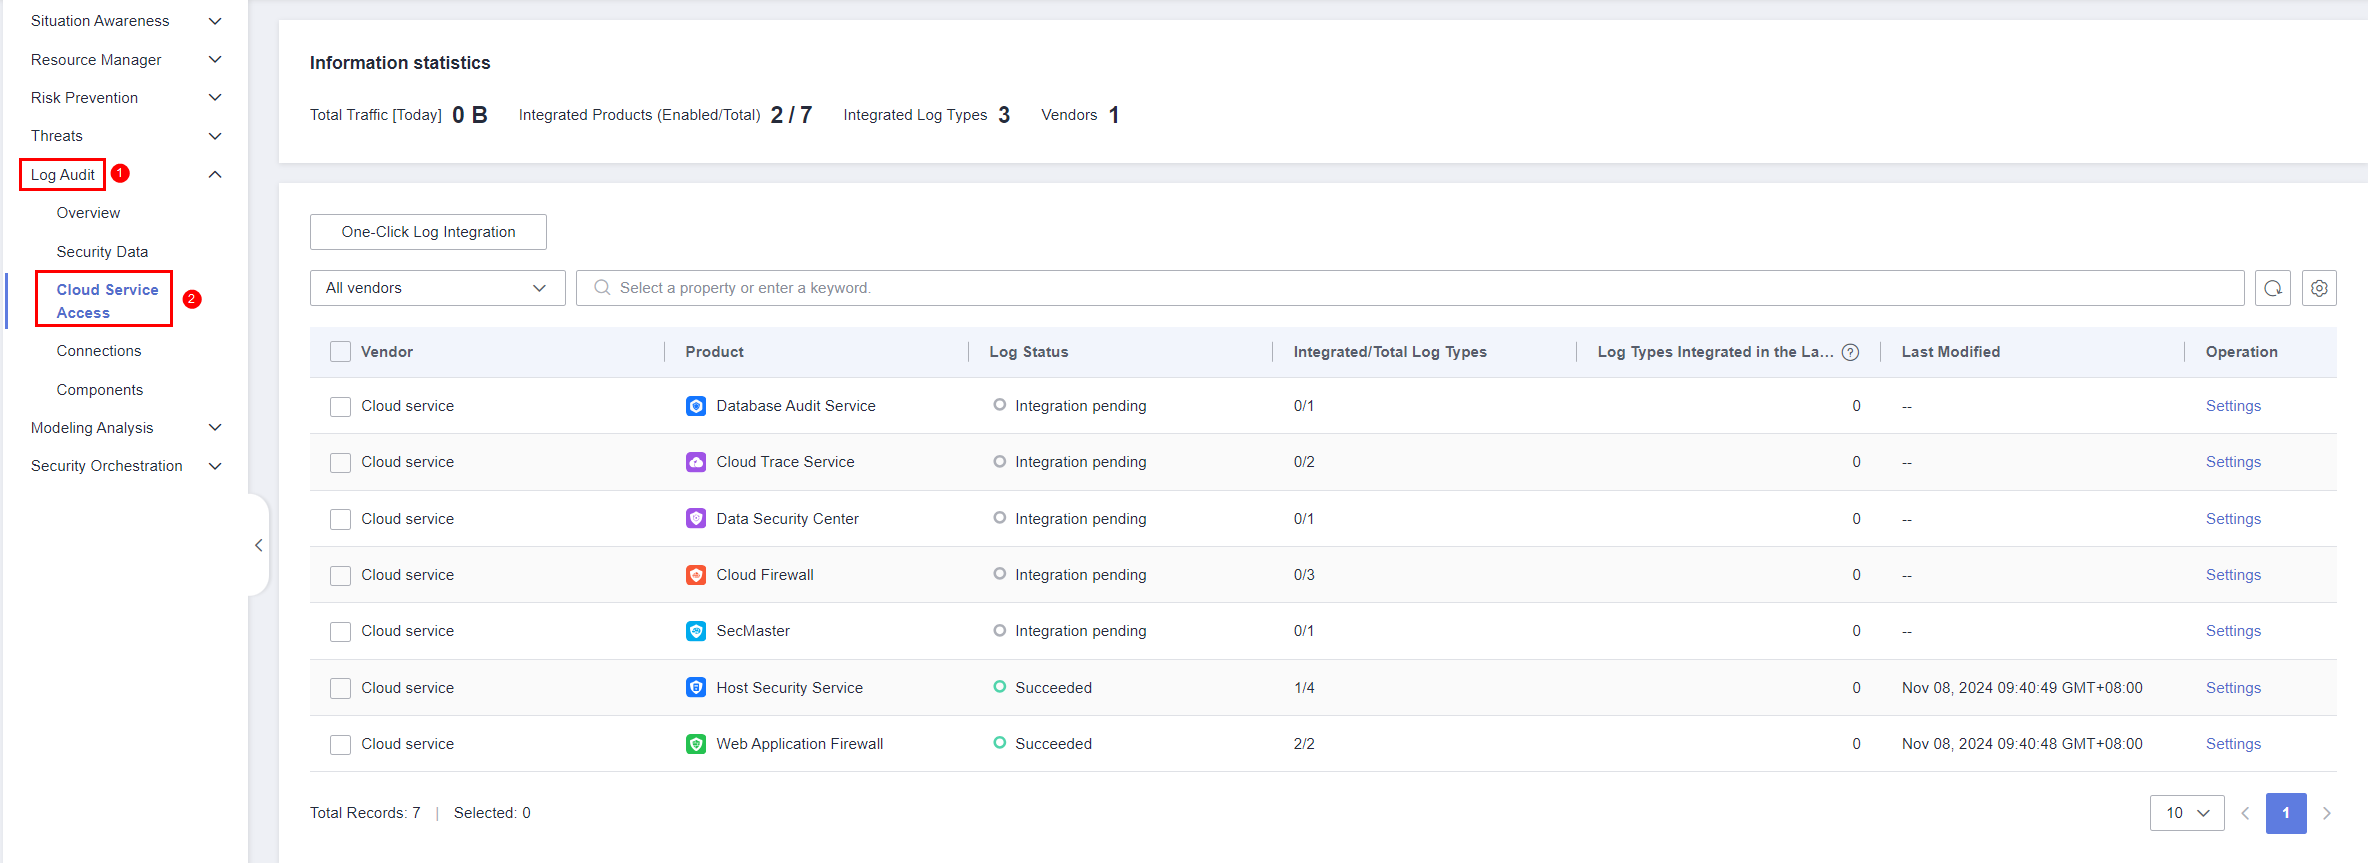
Task: Open the Security Data menu item
Action: point(102,252)
